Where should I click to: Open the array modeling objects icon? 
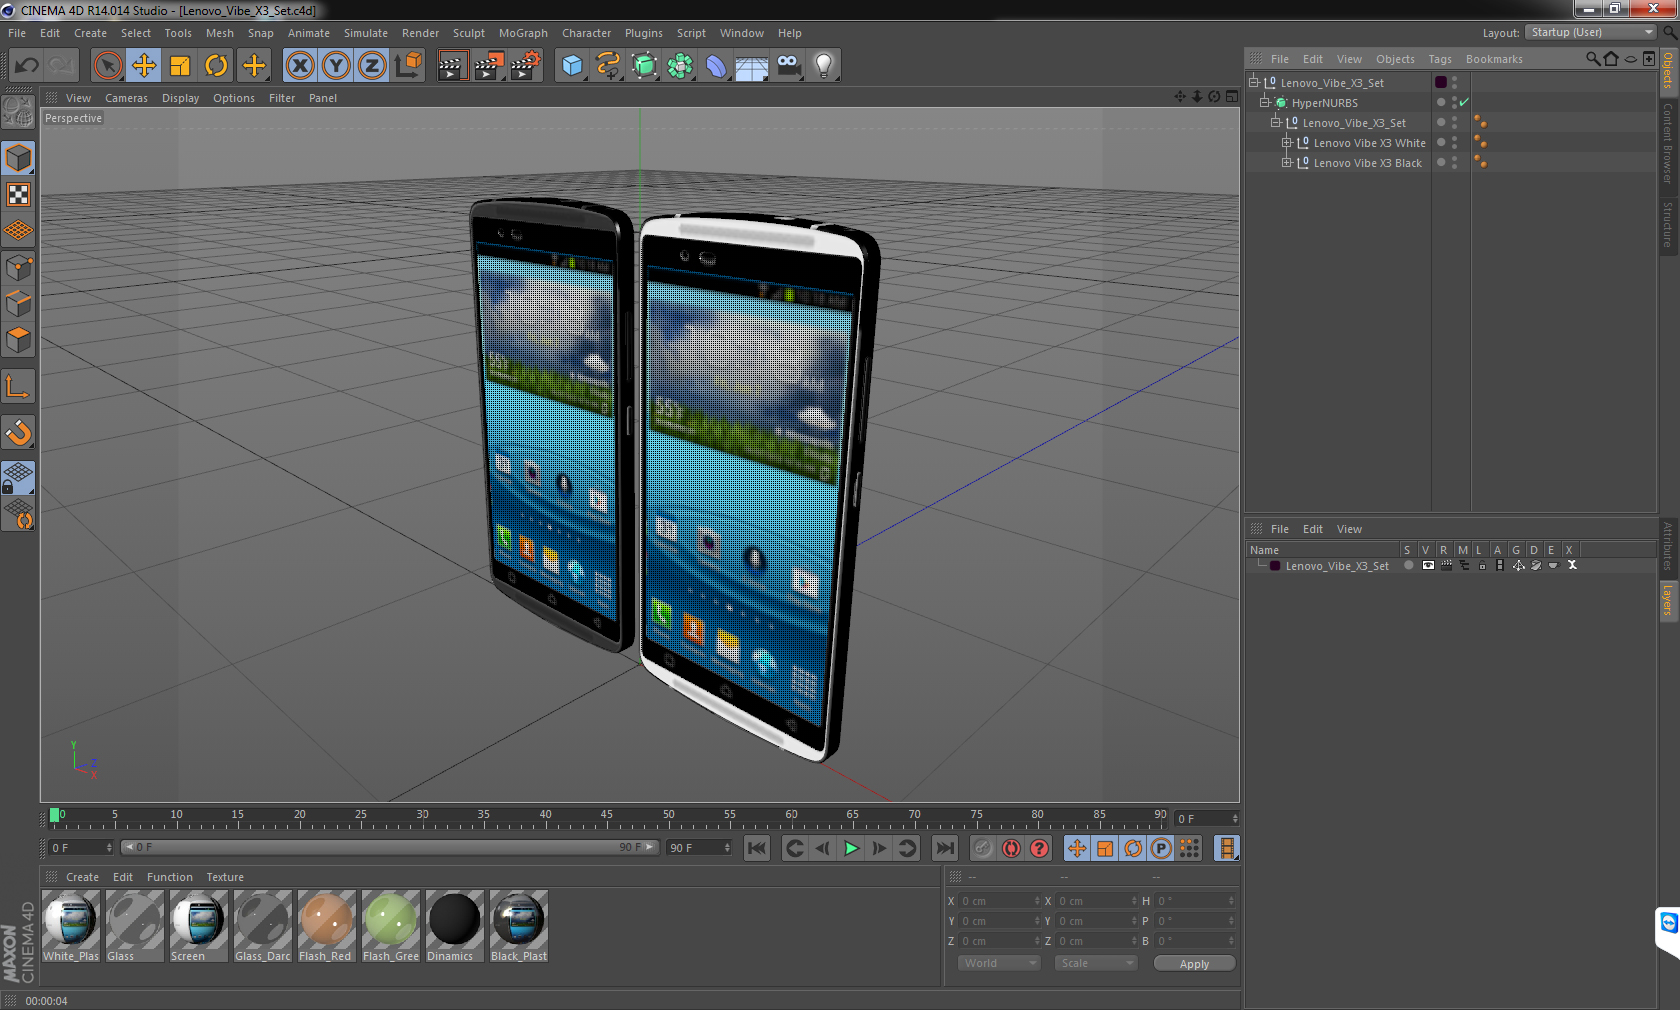(680, 66)
